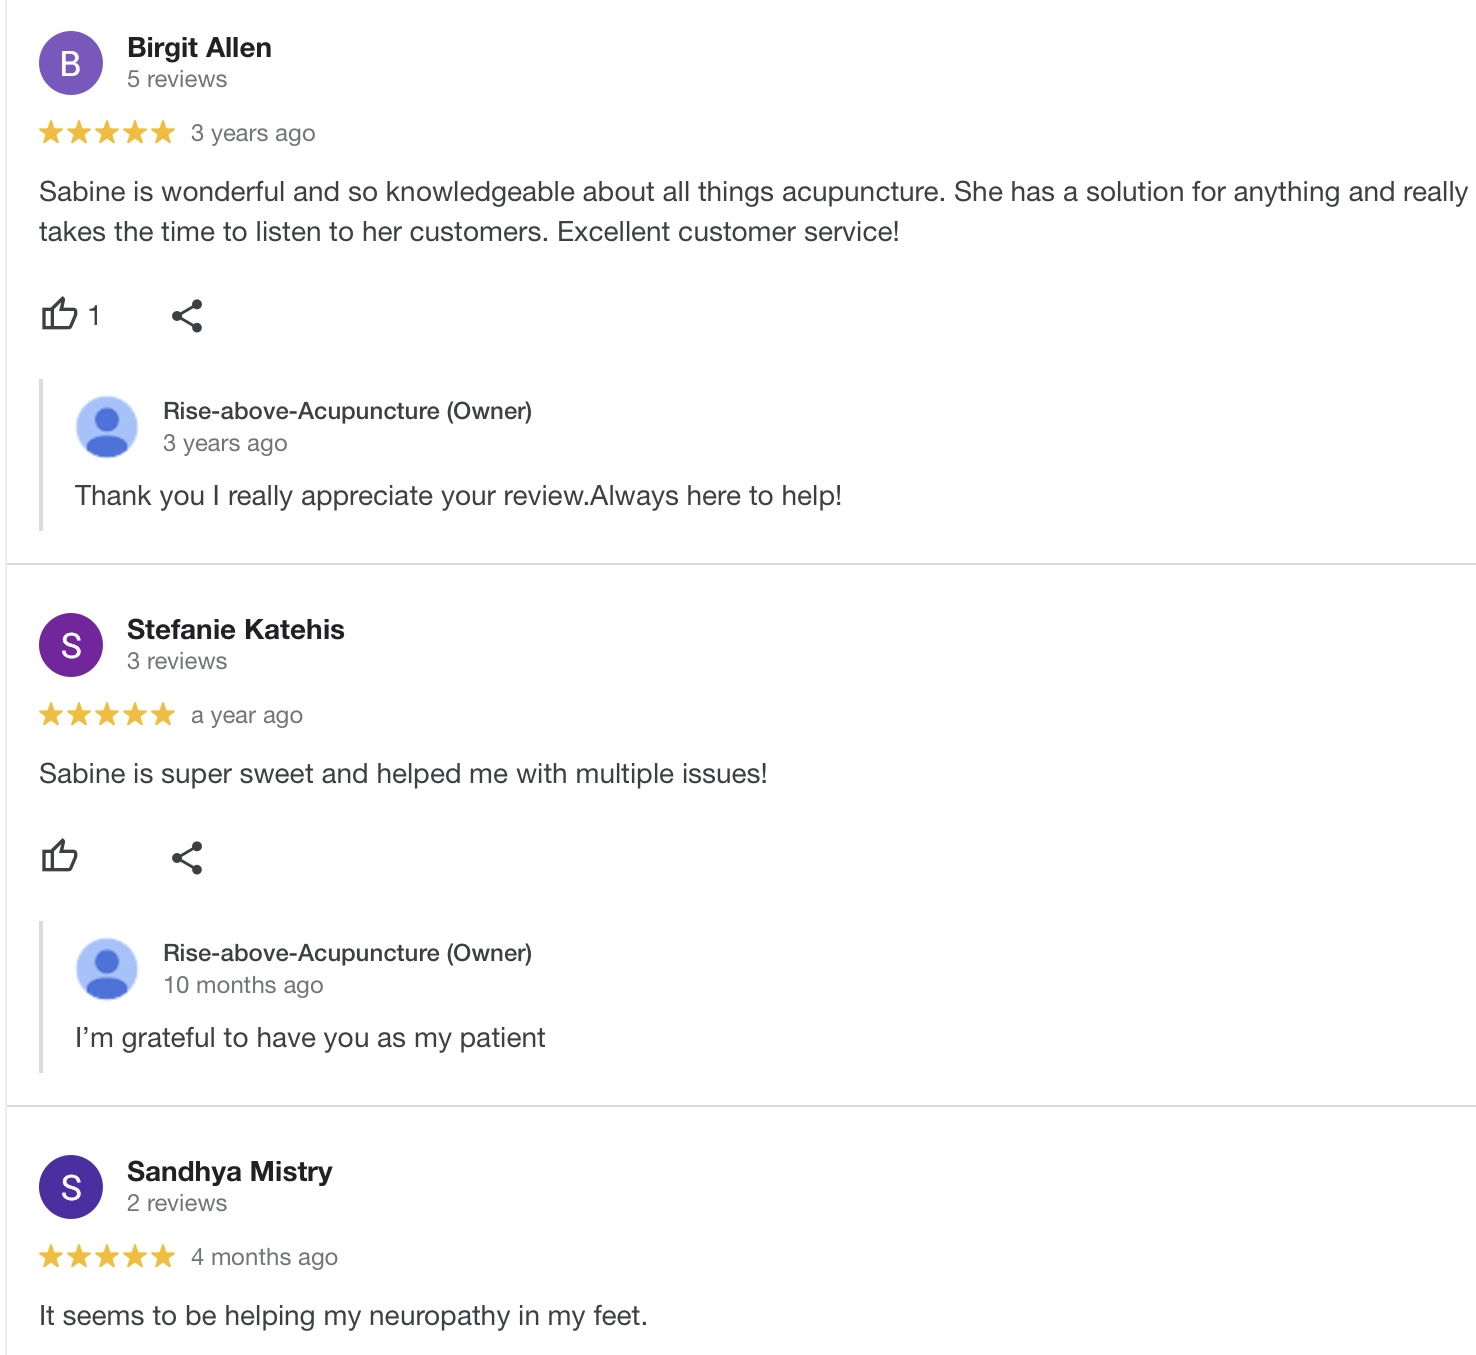This screenshot has width=1476, height=1355.
Task: Share Birgit Allen's review
Action: 187,316
